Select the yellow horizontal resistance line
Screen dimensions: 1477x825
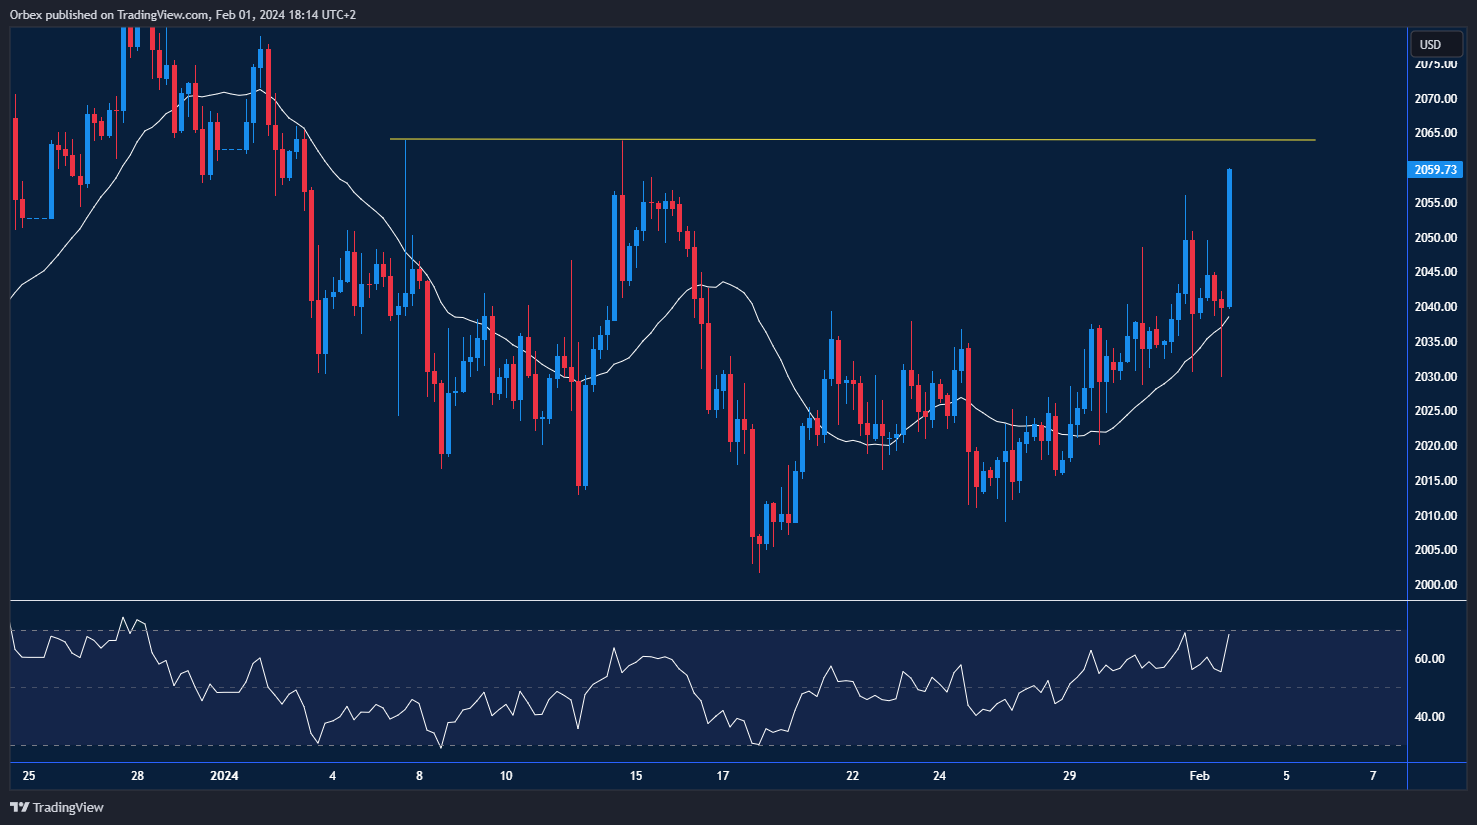tap(850, 140)
